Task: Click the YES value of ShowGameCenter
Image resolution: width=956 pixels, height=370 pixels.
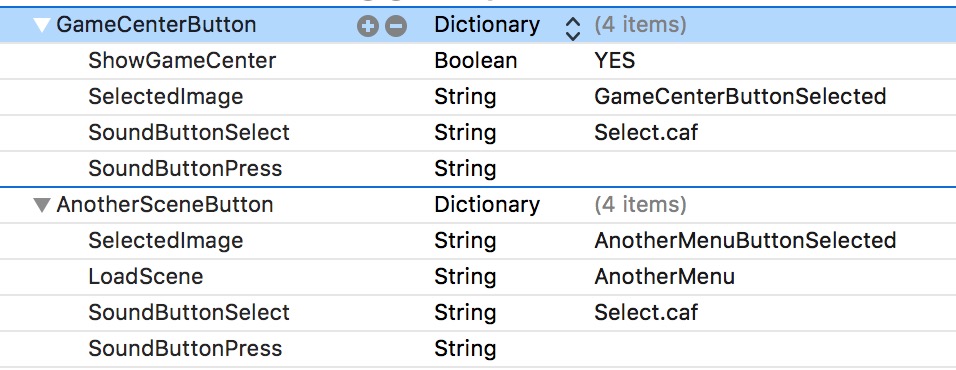Action: point(615,61)
